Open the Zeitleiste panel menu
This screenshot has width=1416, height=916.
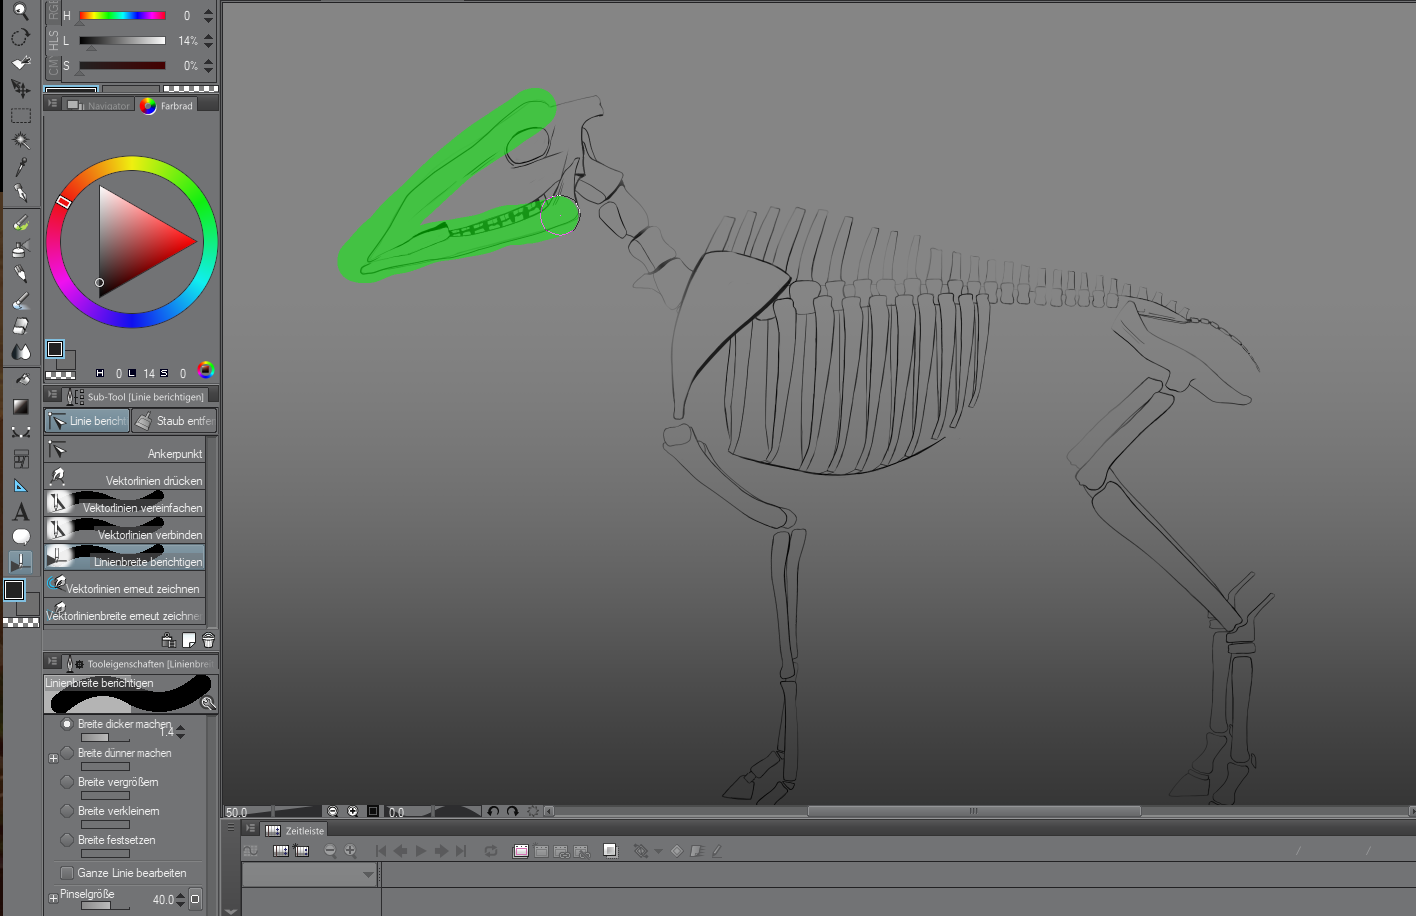(251, 829)
